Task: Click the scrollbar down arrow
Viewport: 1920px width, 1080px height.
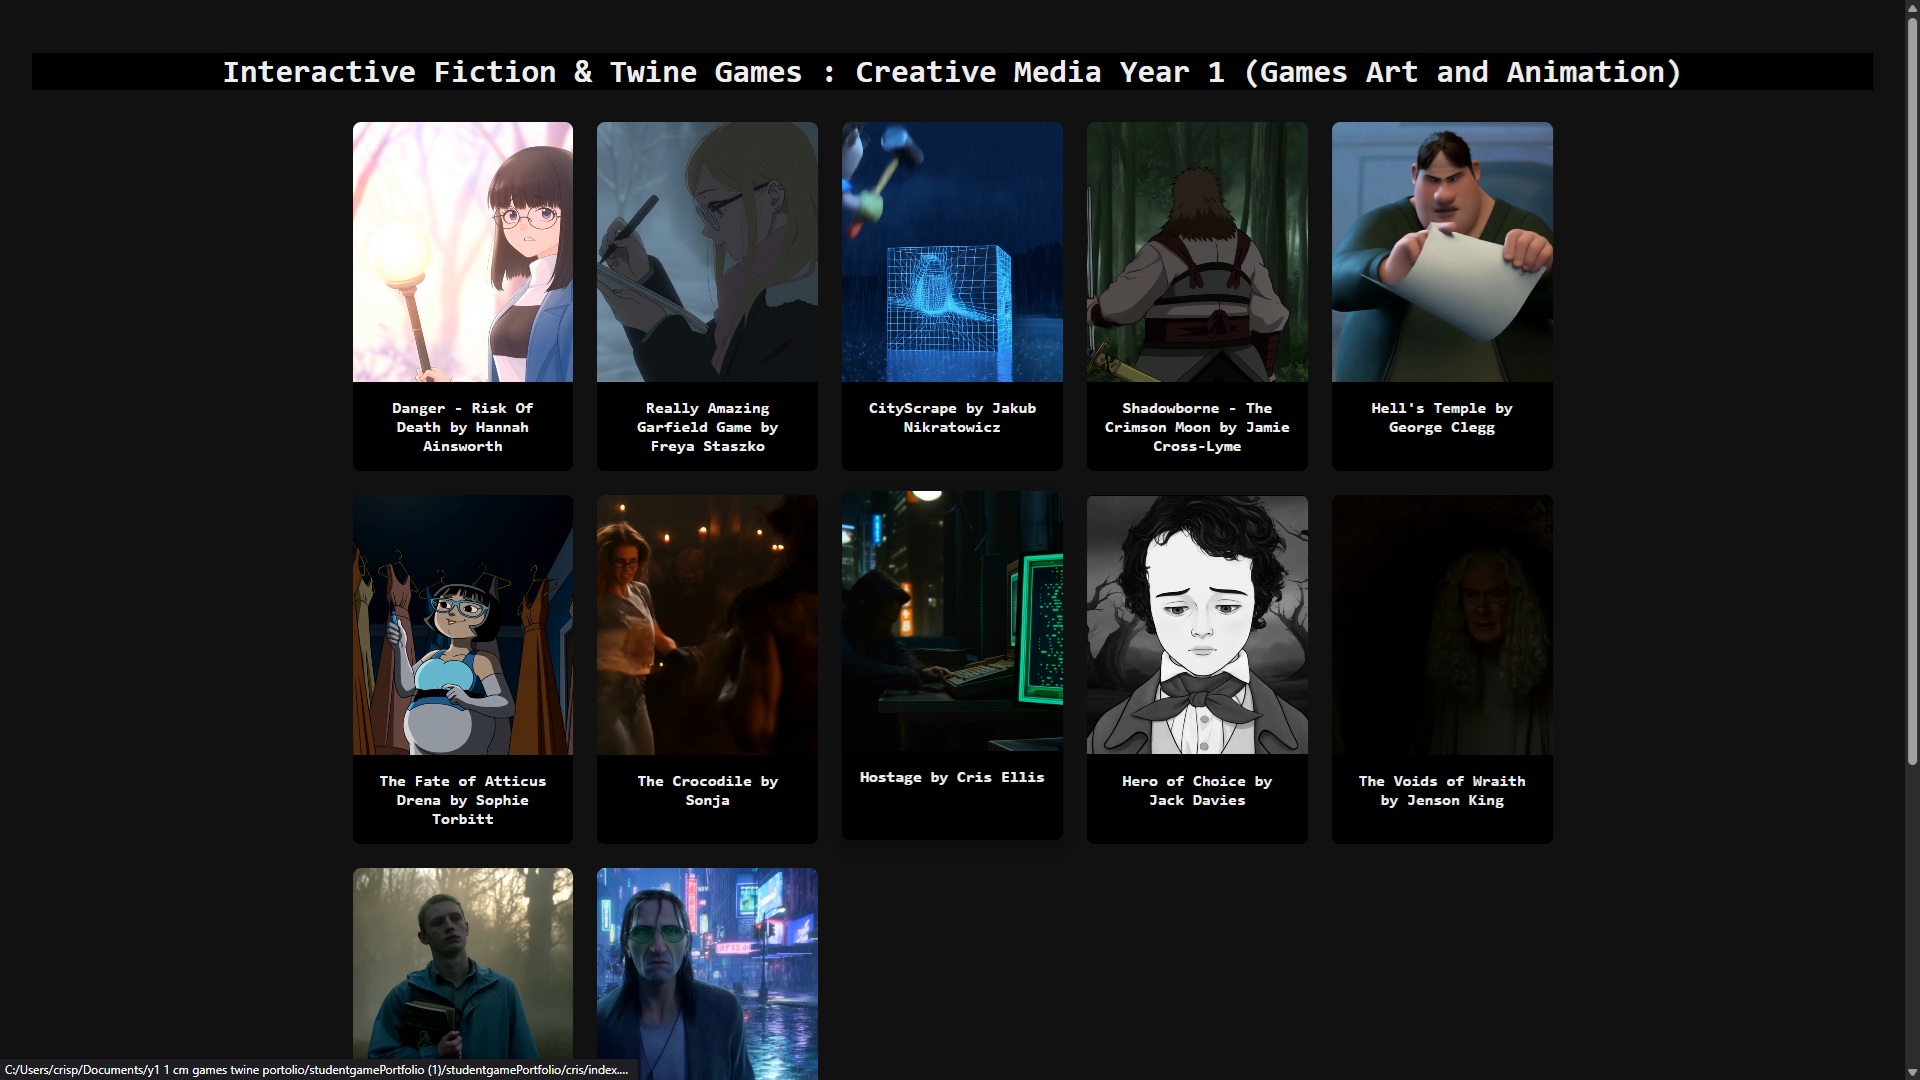Action: pos(1912,1072)
